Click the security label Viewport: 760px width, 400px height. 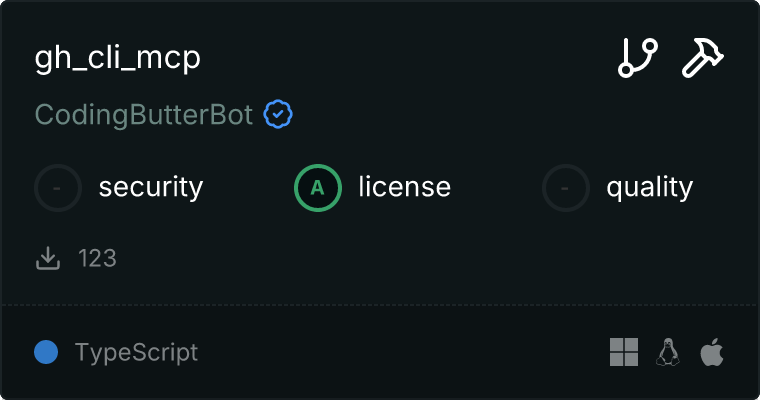point(151,187)
